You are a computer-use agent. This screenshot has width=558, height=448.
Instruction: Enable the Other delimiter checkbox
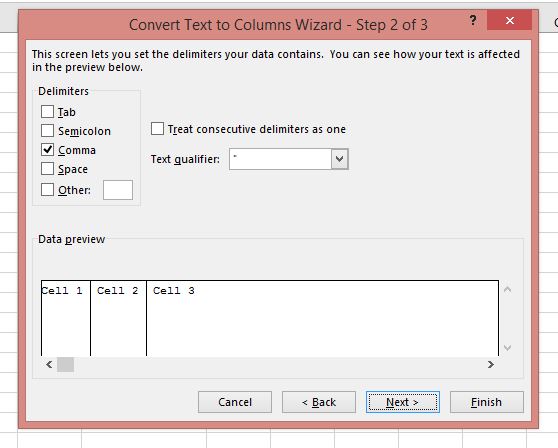47,190
